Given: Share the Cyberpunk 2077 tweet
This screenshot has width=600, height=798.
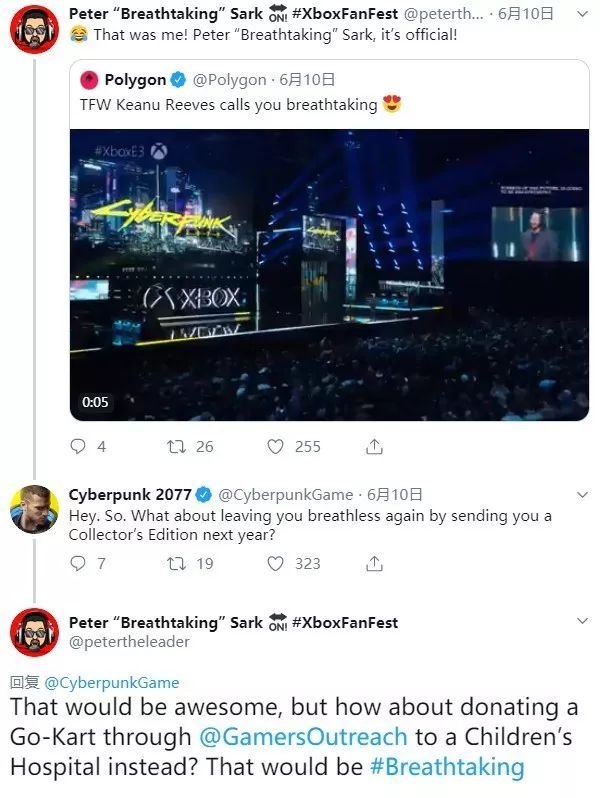Looking at the screenshot, I should [375, 564].
